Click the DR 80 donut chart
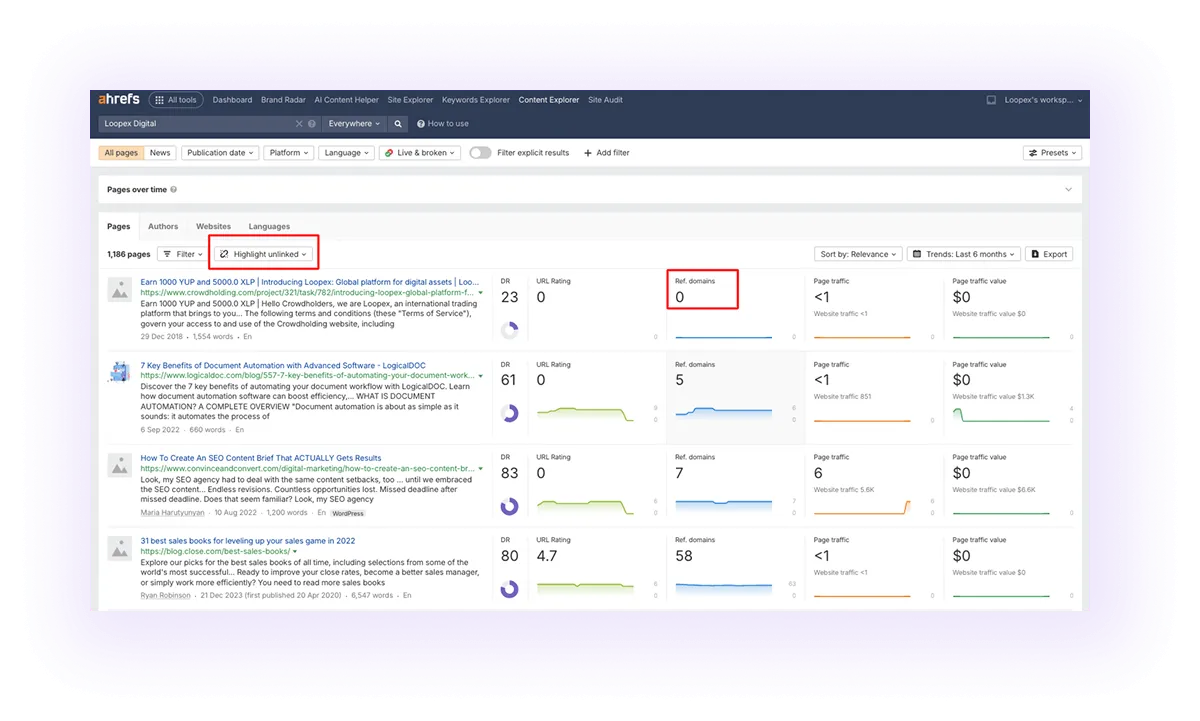This screenshot has width=1200, height=721. (x=509, y=589)
